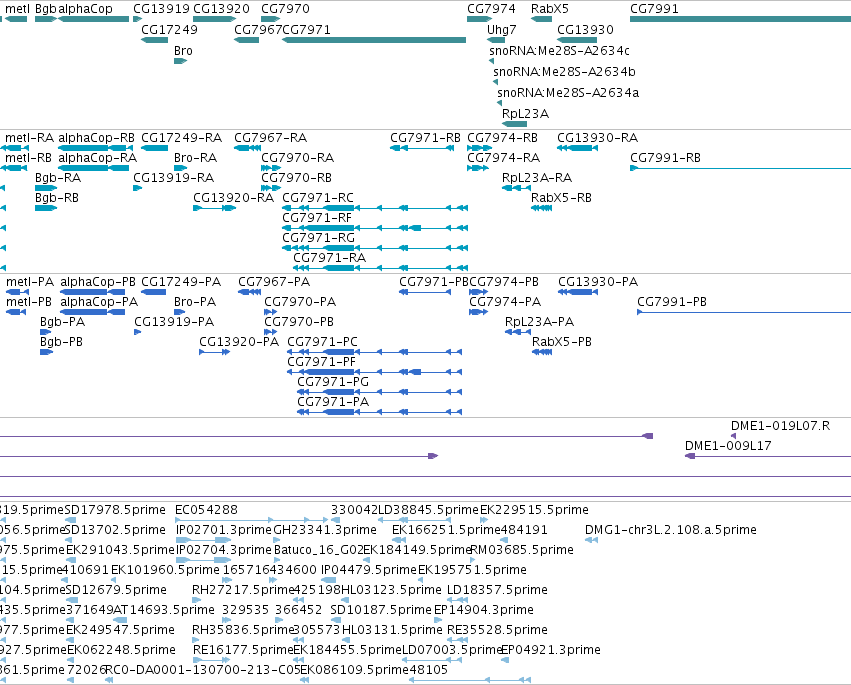Click transcript RpL23A-RA
Image resolution: width=851 pixels, height=685 pixels.
[x=537, y=178]
